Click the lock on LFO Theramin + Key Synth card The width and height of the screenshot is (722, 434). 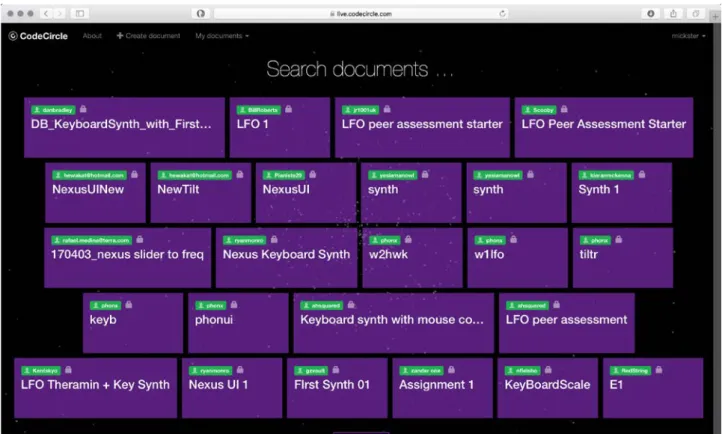68,370
